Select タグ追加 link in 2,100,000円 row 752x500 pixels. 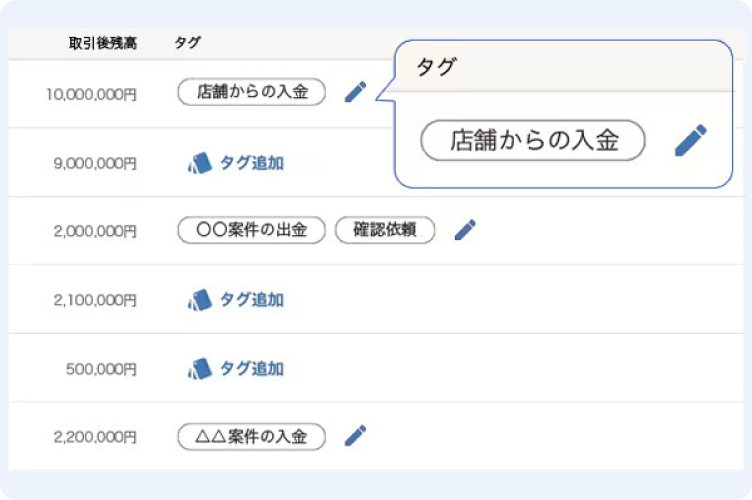[251, 300]
